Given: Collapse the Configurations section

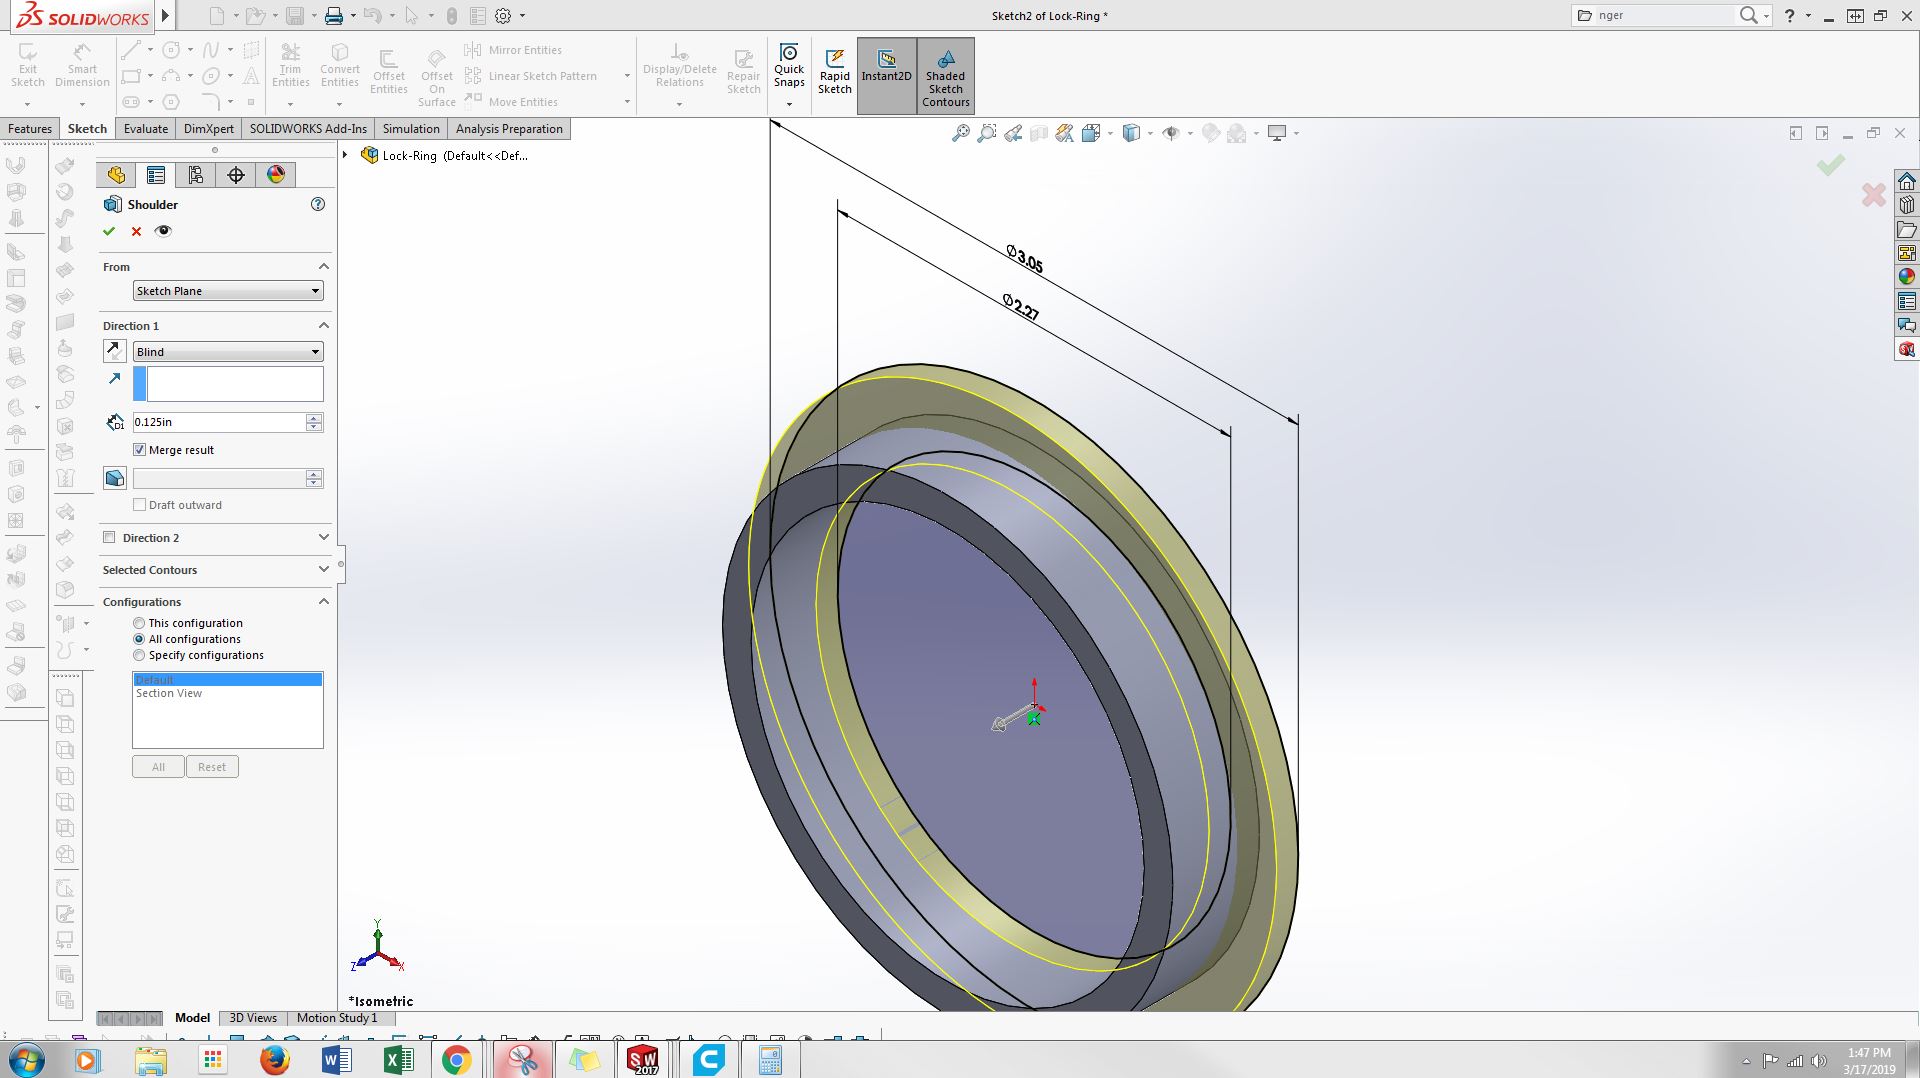Looking at the screenshot, I should (x=323, y=602).
